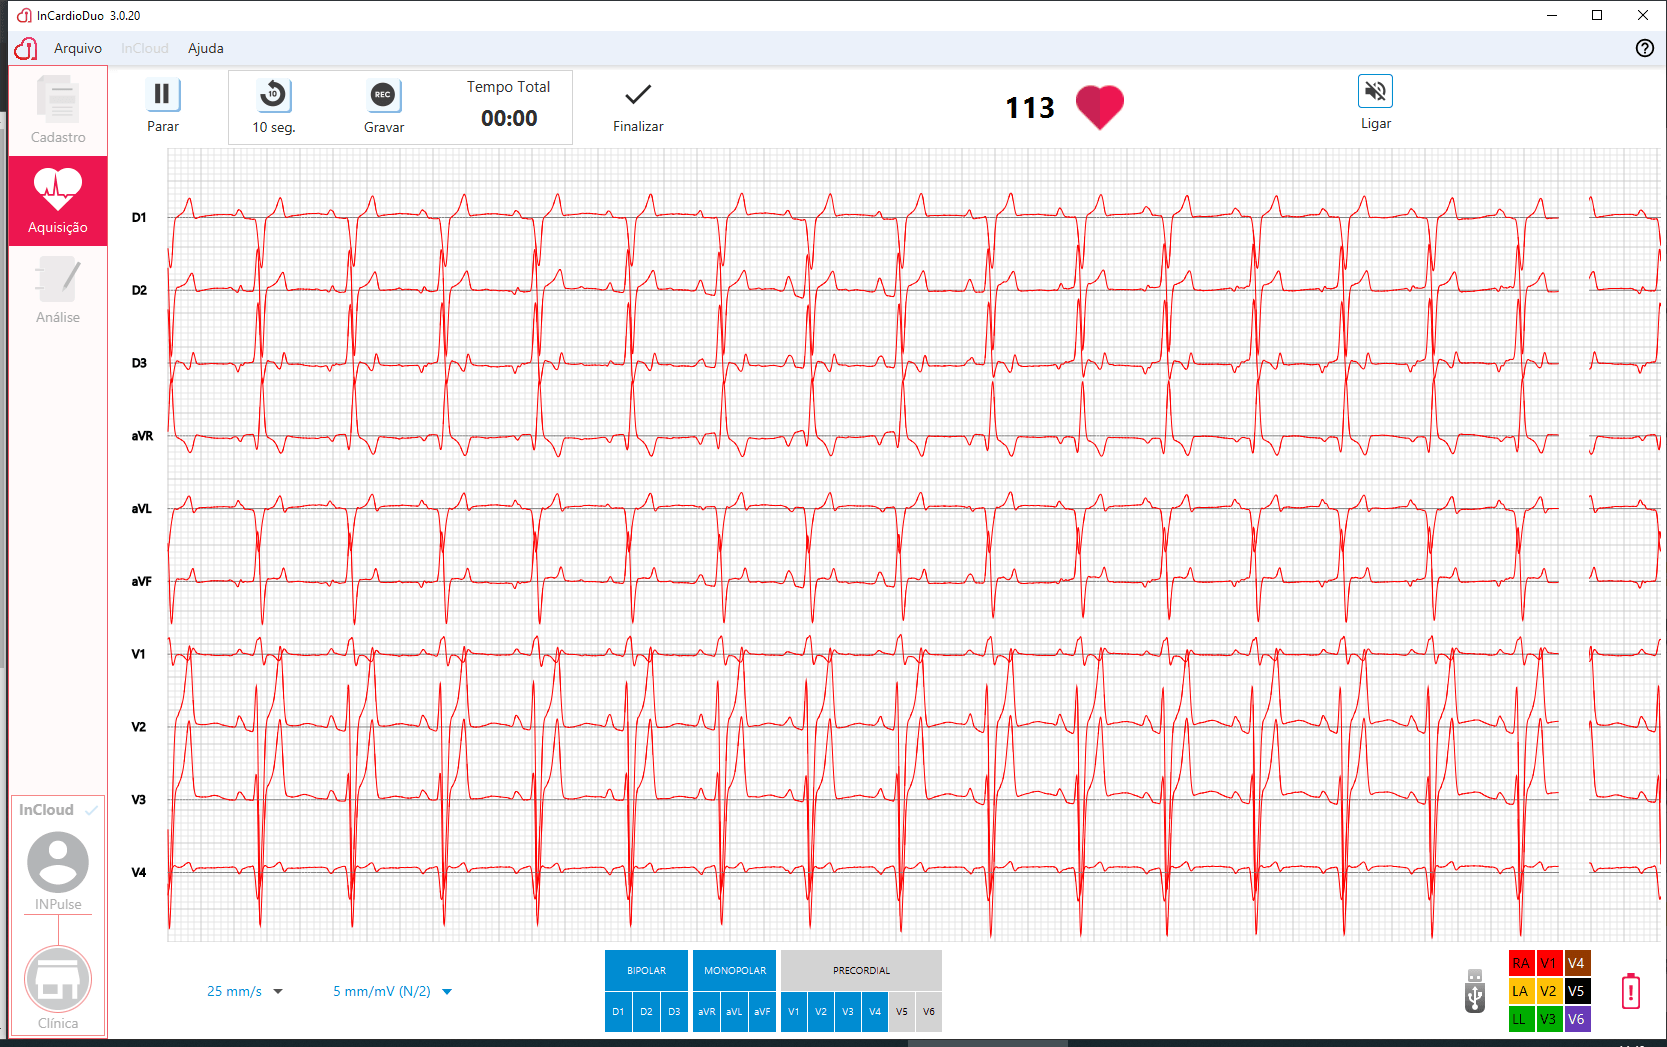Viewport: 1667px width, 1047px height.
Task: Pause acquisition with the Parar button
Action: pyautogui.click(x=162, y=95)
